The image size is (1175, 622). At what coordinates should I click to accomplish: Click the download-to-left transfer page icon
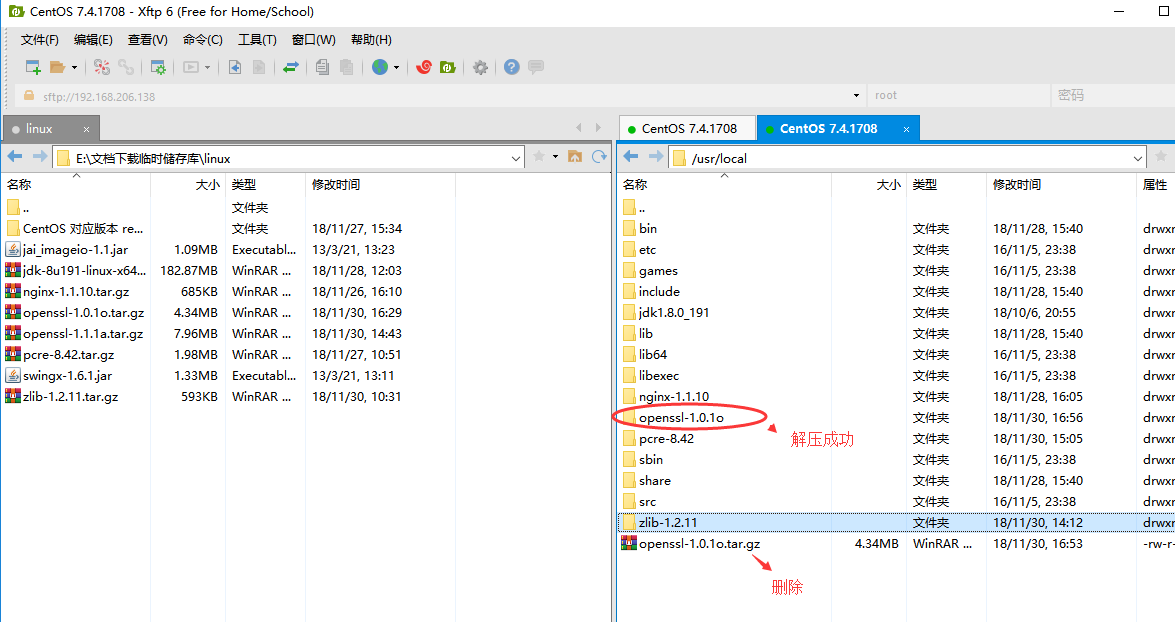point(235,67)
